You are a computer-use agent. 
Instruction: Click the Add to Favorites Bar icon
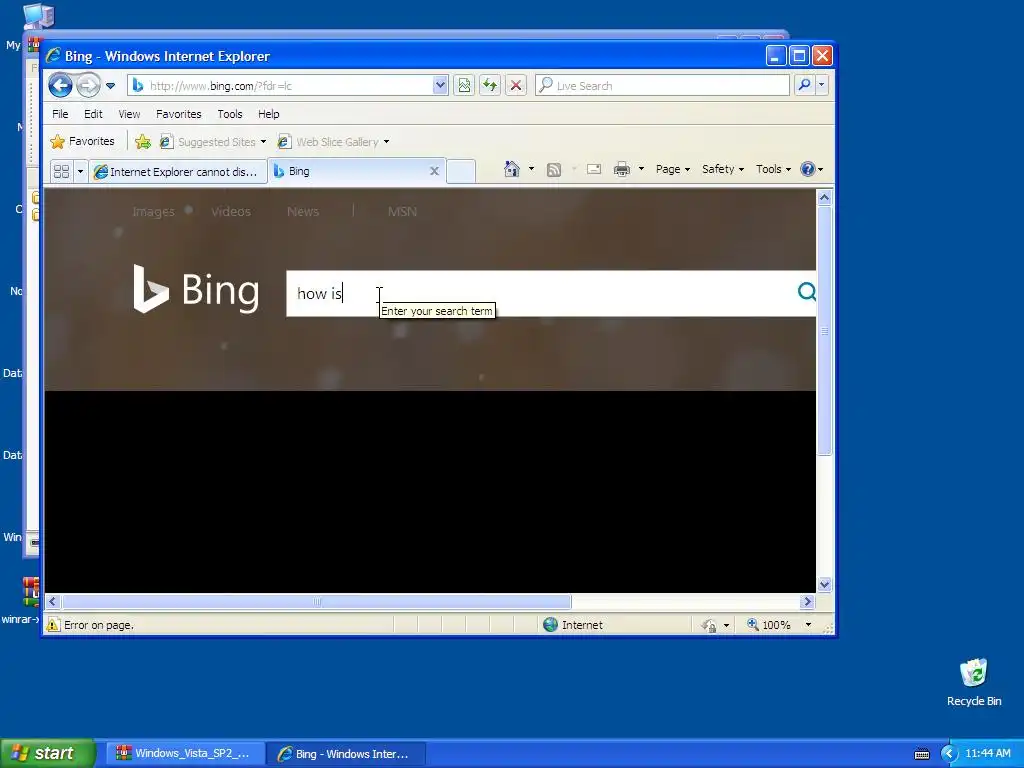tap(143, 141)
